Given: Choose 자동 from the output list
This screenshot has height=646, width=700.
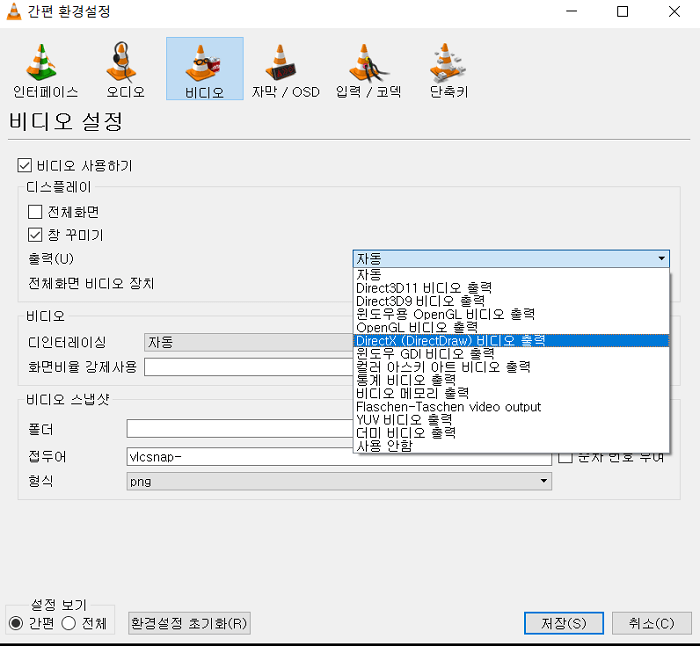Looking at the screenshot, I should 511,274.
